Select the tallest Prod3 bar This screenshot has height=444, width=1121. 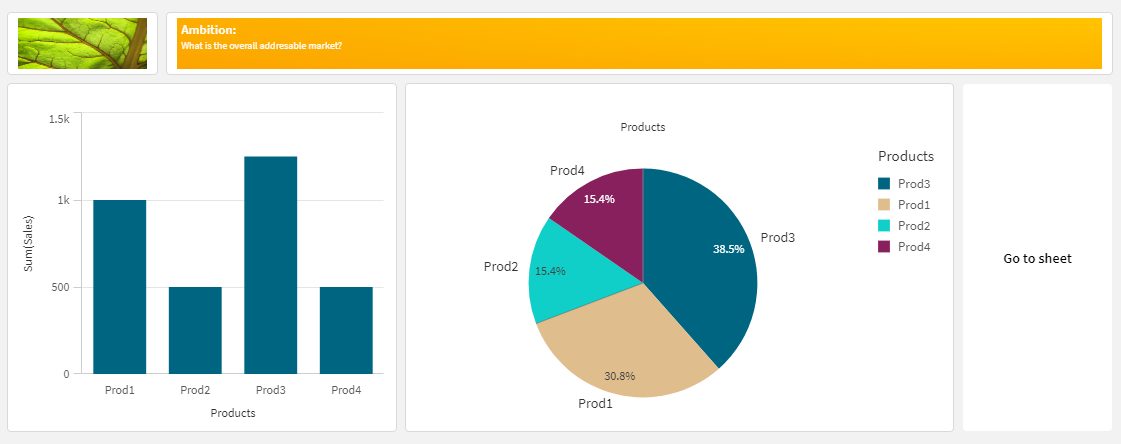click(x=270, y=265)
